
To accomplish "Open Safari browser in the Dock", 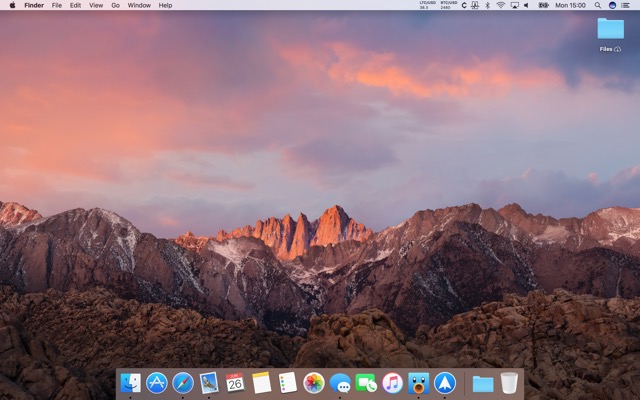I will 183,383.
